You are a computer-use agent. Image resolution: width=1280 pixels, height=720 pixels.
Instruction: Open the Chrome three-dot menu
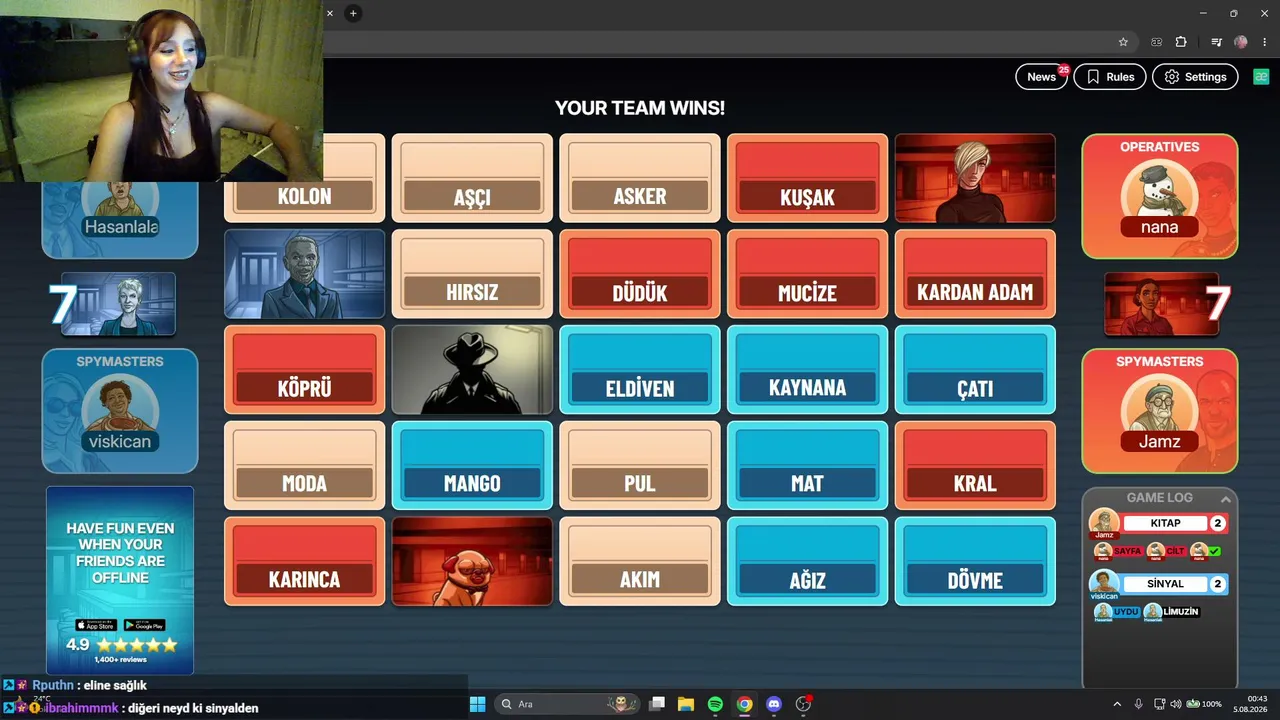(x=1264, y=42)
